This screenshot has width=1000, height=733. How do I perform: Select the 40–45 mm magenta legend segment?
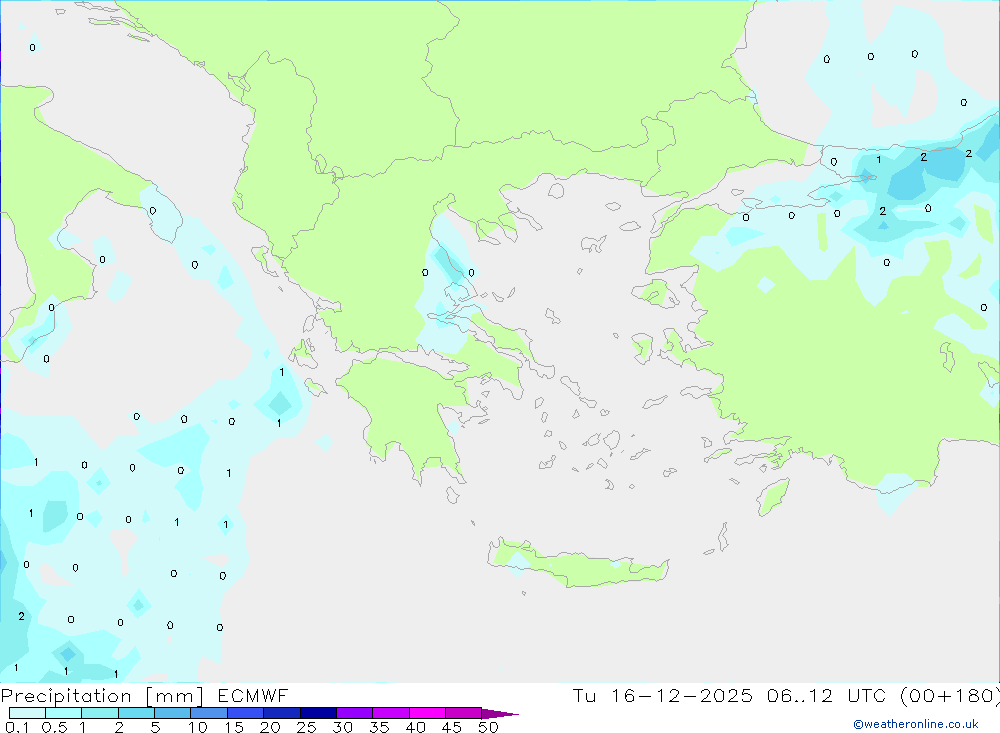point(427,713)
